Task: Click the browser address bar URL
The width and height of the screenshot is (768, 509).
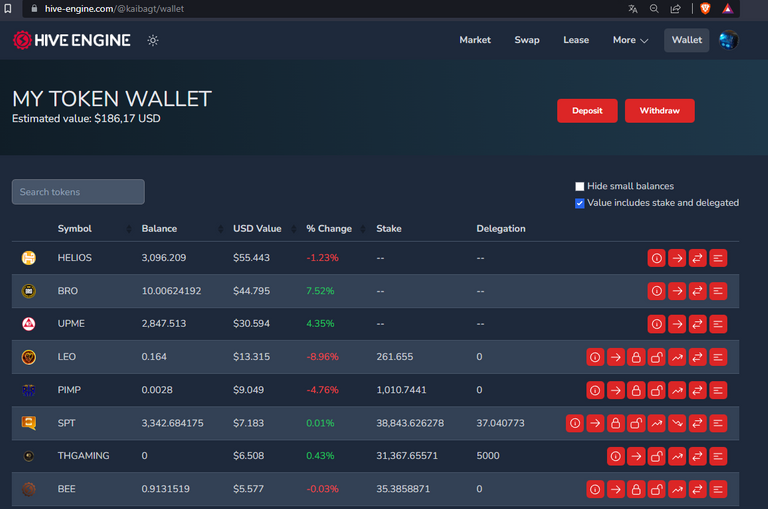Action: 114,9
